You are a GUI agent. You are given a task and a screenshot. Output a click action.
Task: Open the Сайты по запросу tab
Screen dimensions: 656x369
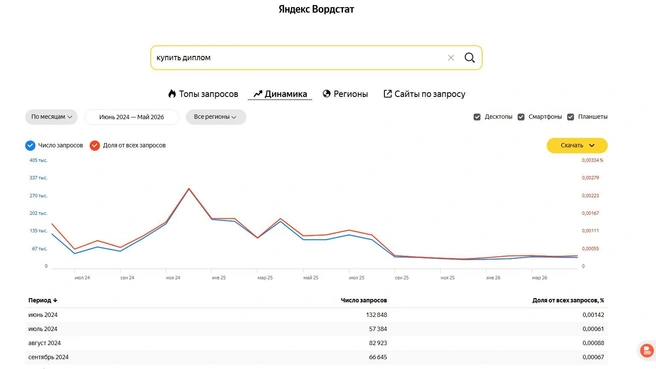pos(424,94)
